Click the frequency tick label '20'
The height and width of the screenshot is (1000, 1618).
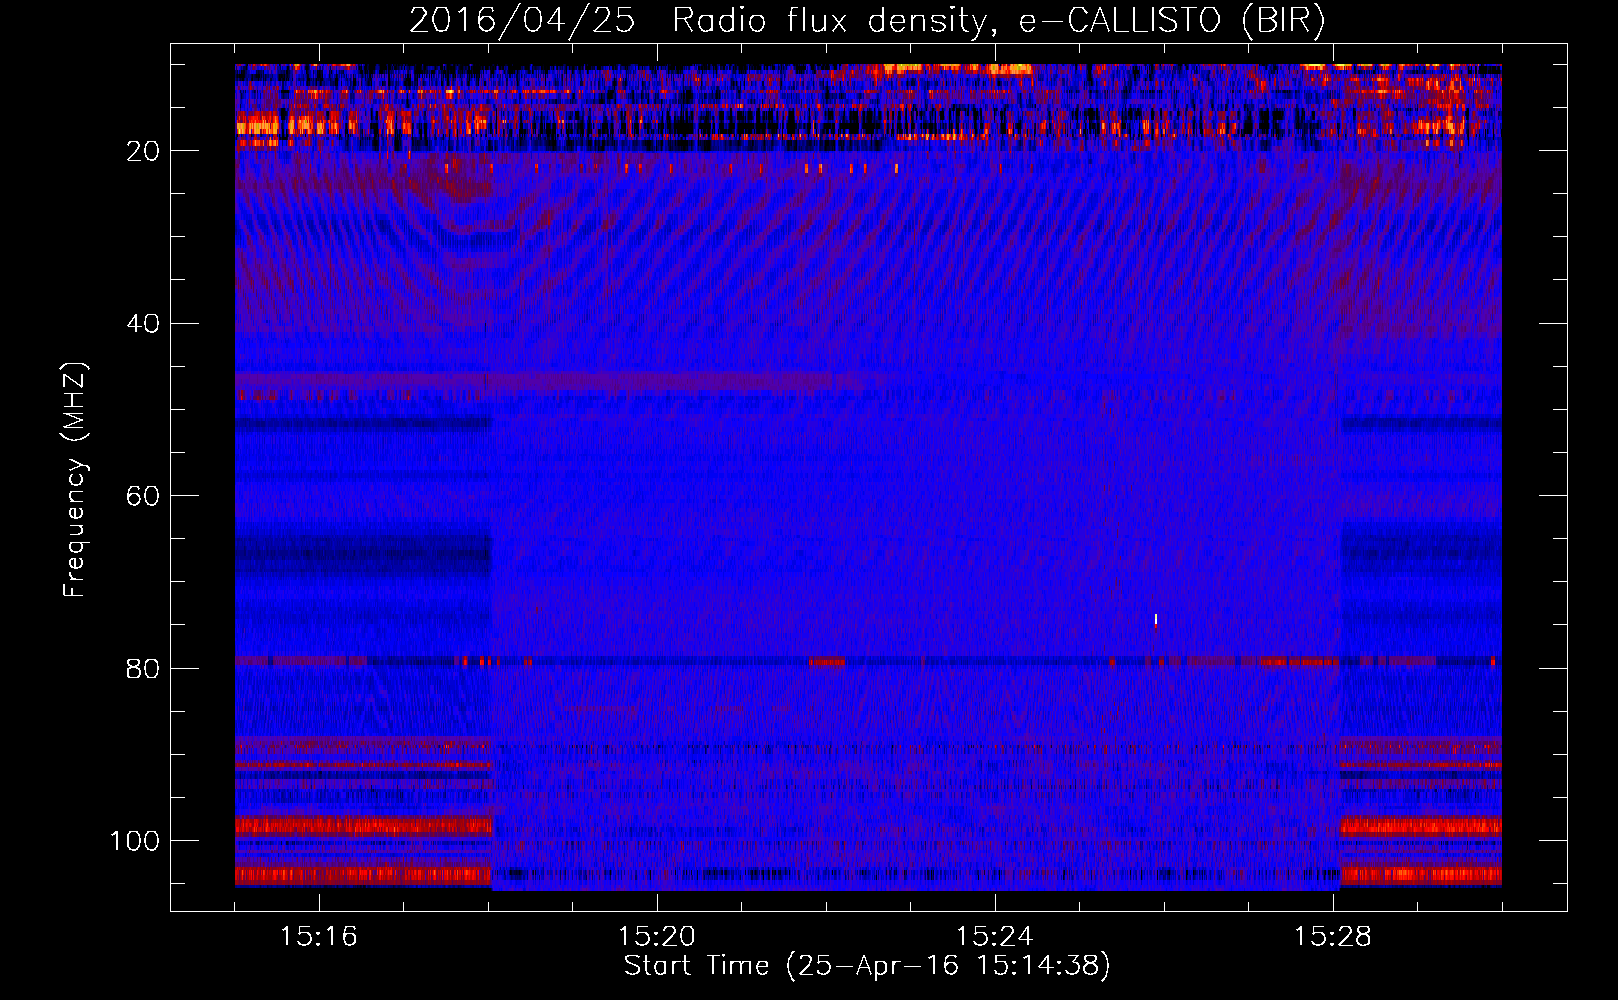point(144,151)
